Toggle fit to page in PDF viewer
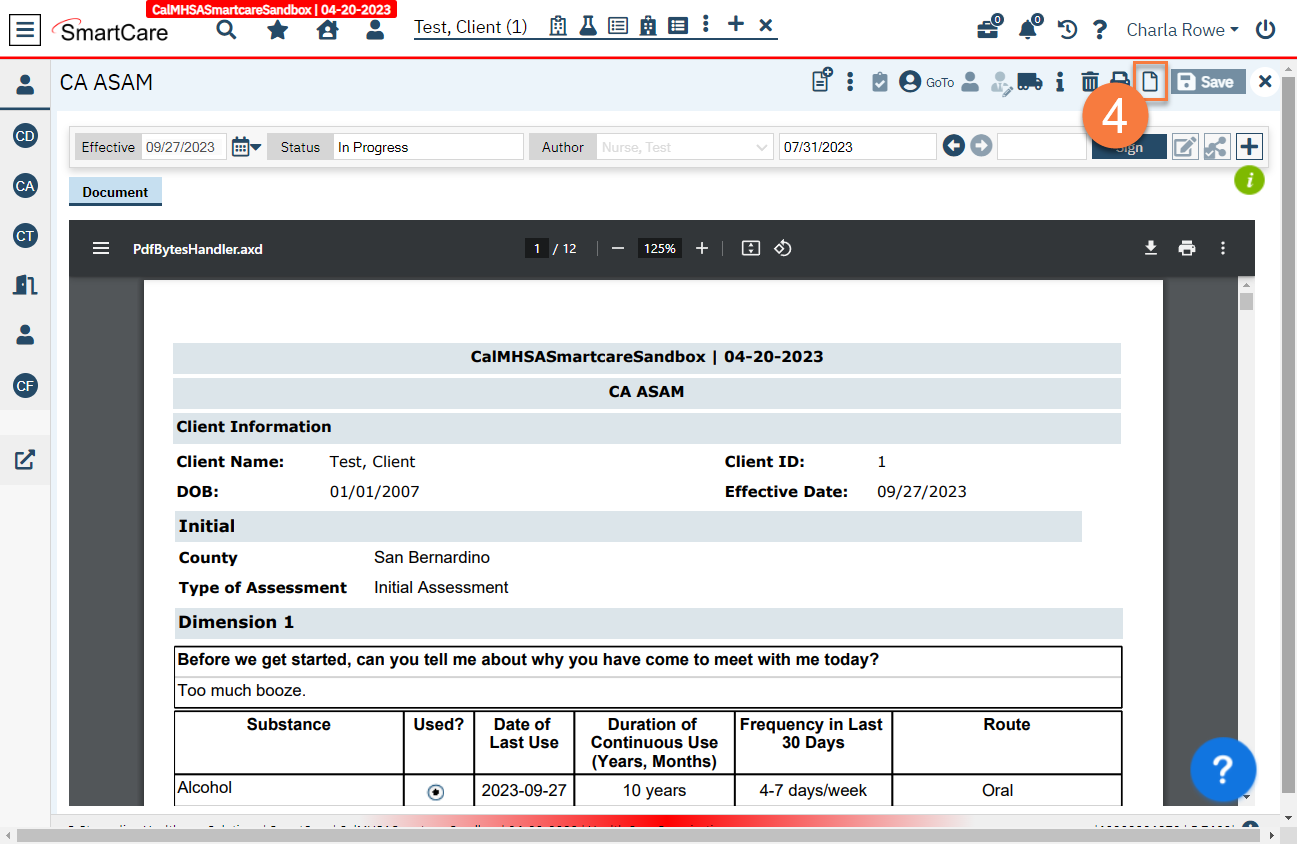 tap(751, 248)
